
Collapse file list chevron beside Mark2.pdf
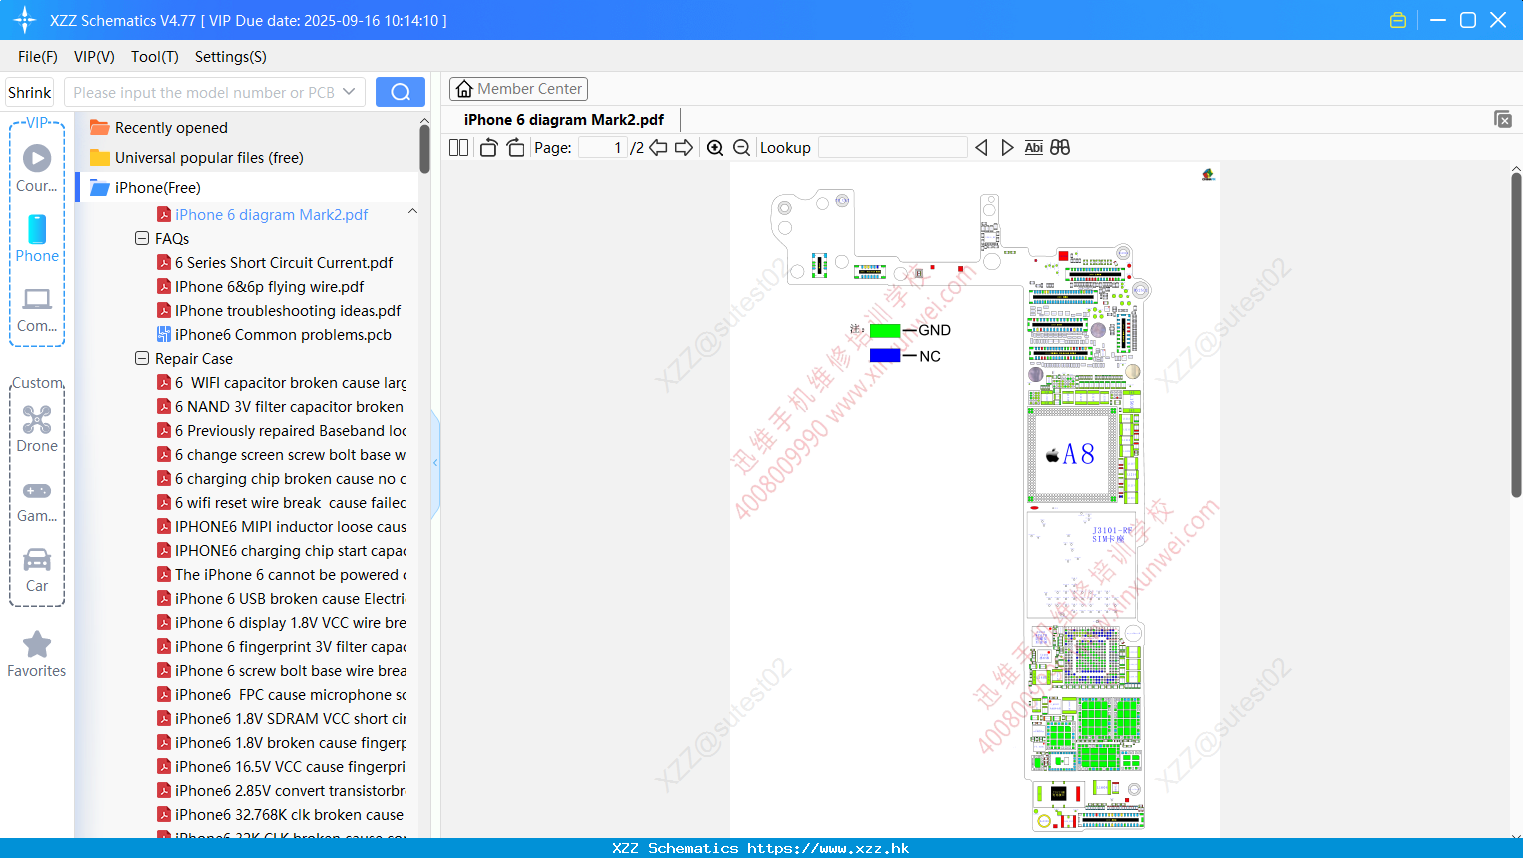click(412, 212)
